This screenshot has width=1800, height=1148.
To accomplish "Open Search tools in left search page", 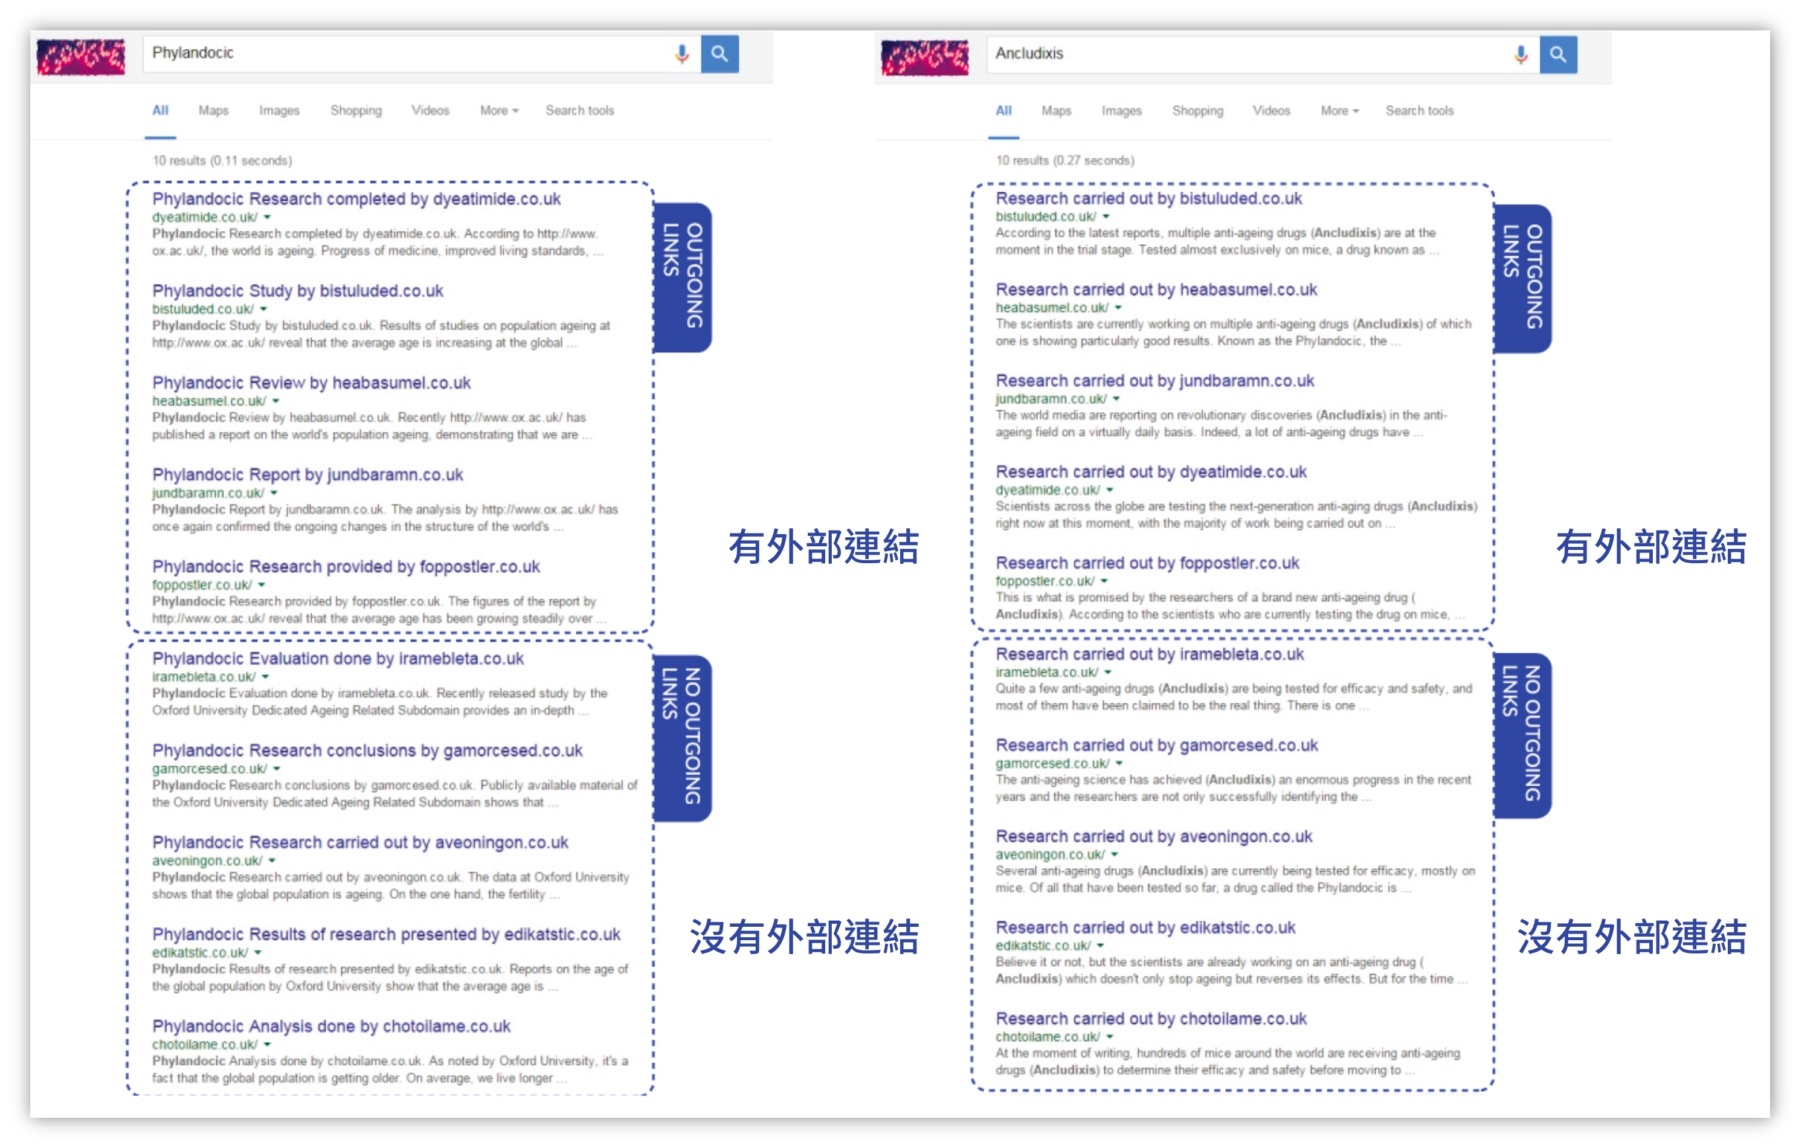I will (x=579, y=111).
